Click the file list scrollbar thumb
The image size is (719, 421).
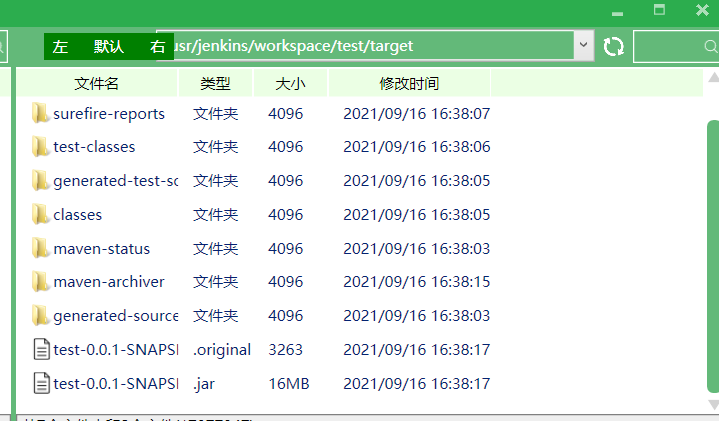pos(713,257)
